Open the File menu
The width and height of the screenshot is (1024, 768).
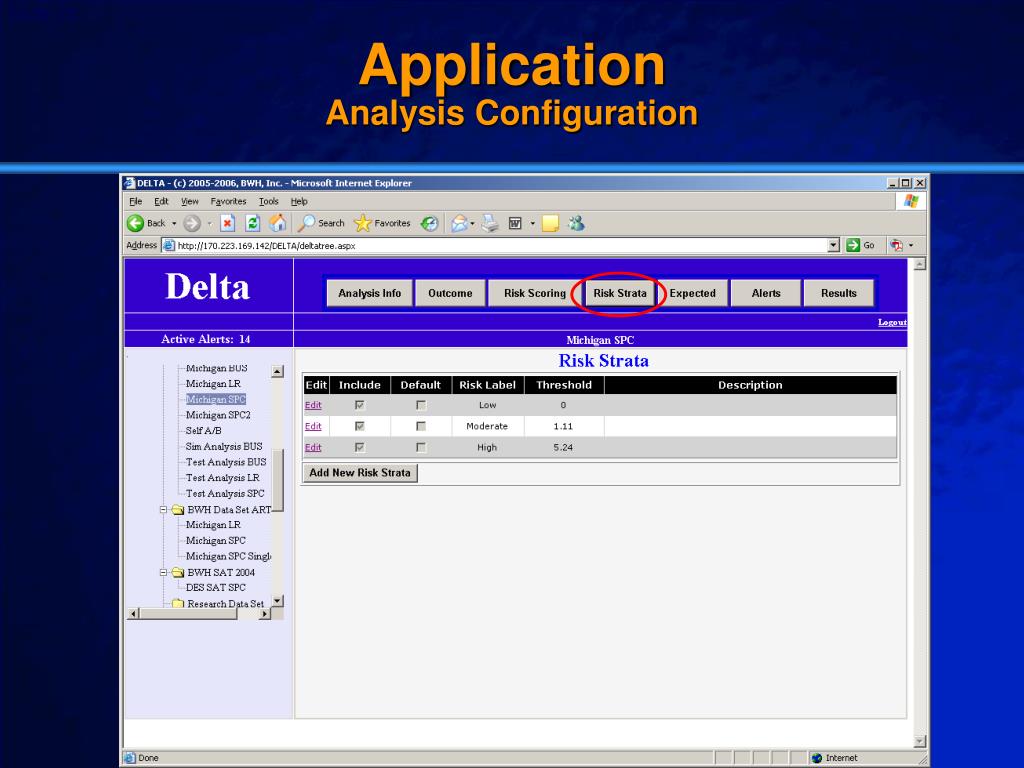pos(135,201)
